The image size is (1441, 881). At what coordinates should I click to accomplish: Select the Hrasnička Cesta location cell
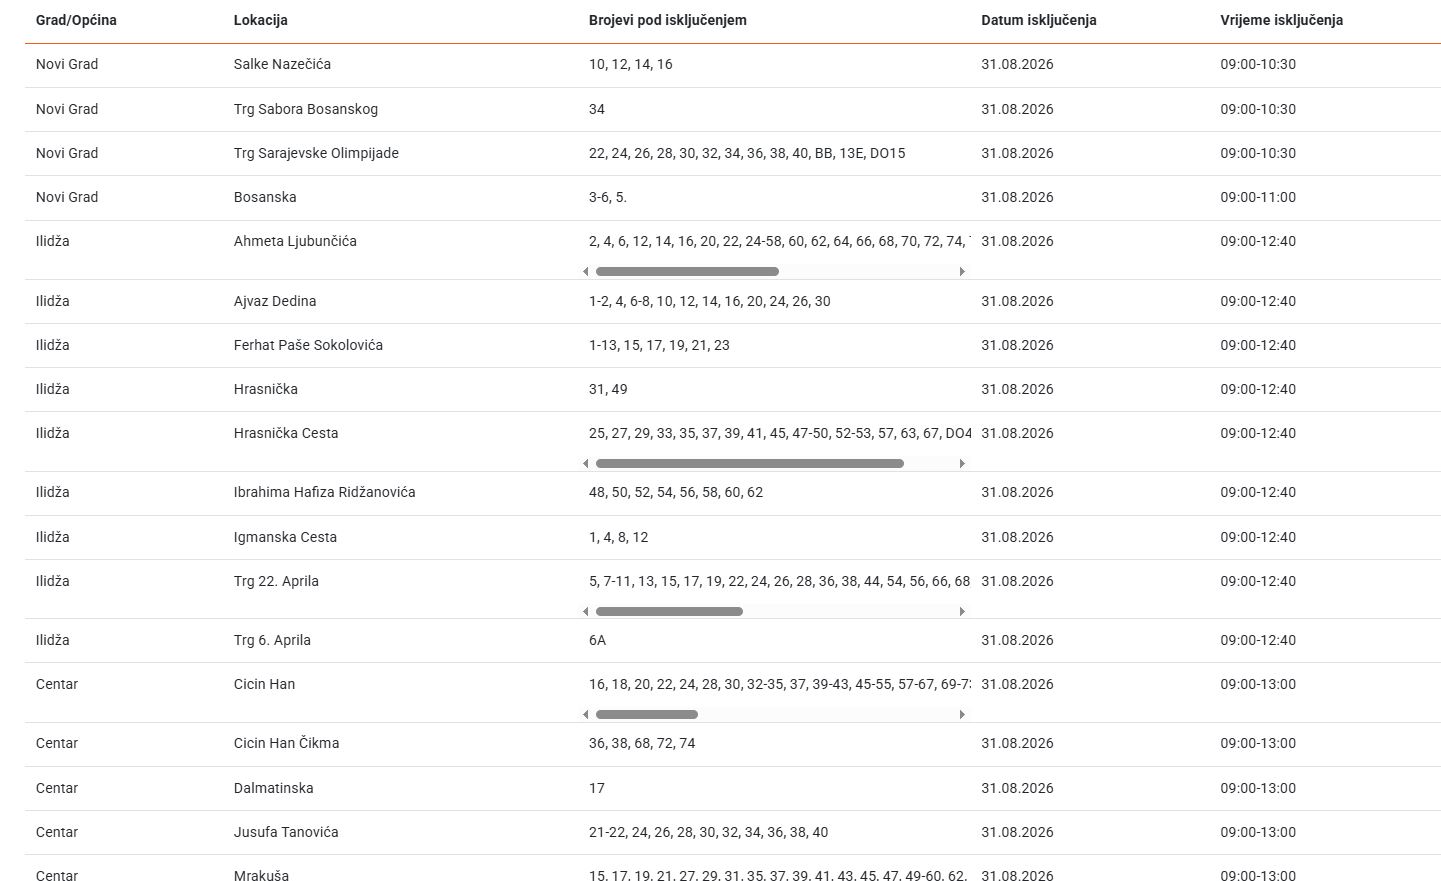[286, 433]
